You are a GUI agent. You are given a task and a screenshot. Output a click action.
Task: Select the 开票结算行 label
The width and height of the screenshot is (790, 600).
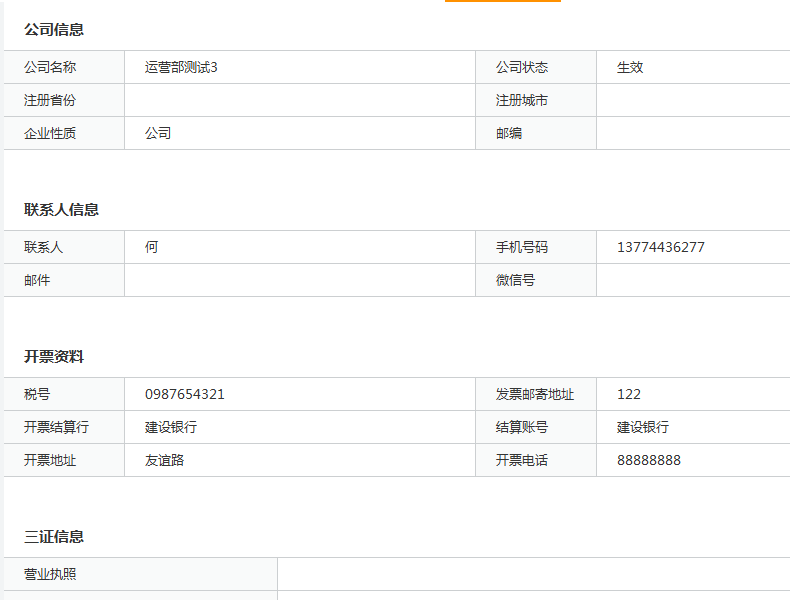[56, 427]
